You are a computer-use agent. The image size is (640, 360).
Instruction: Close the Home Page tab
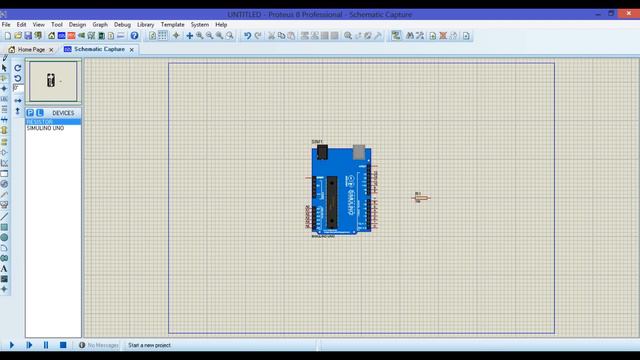(51, 50)
